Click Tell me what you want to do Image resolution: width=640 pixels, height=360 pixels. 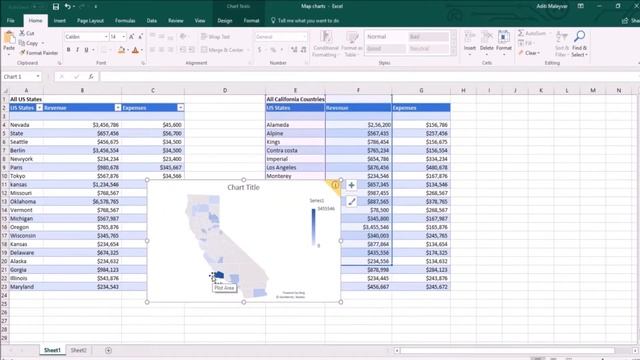click(x=305, y=21)
